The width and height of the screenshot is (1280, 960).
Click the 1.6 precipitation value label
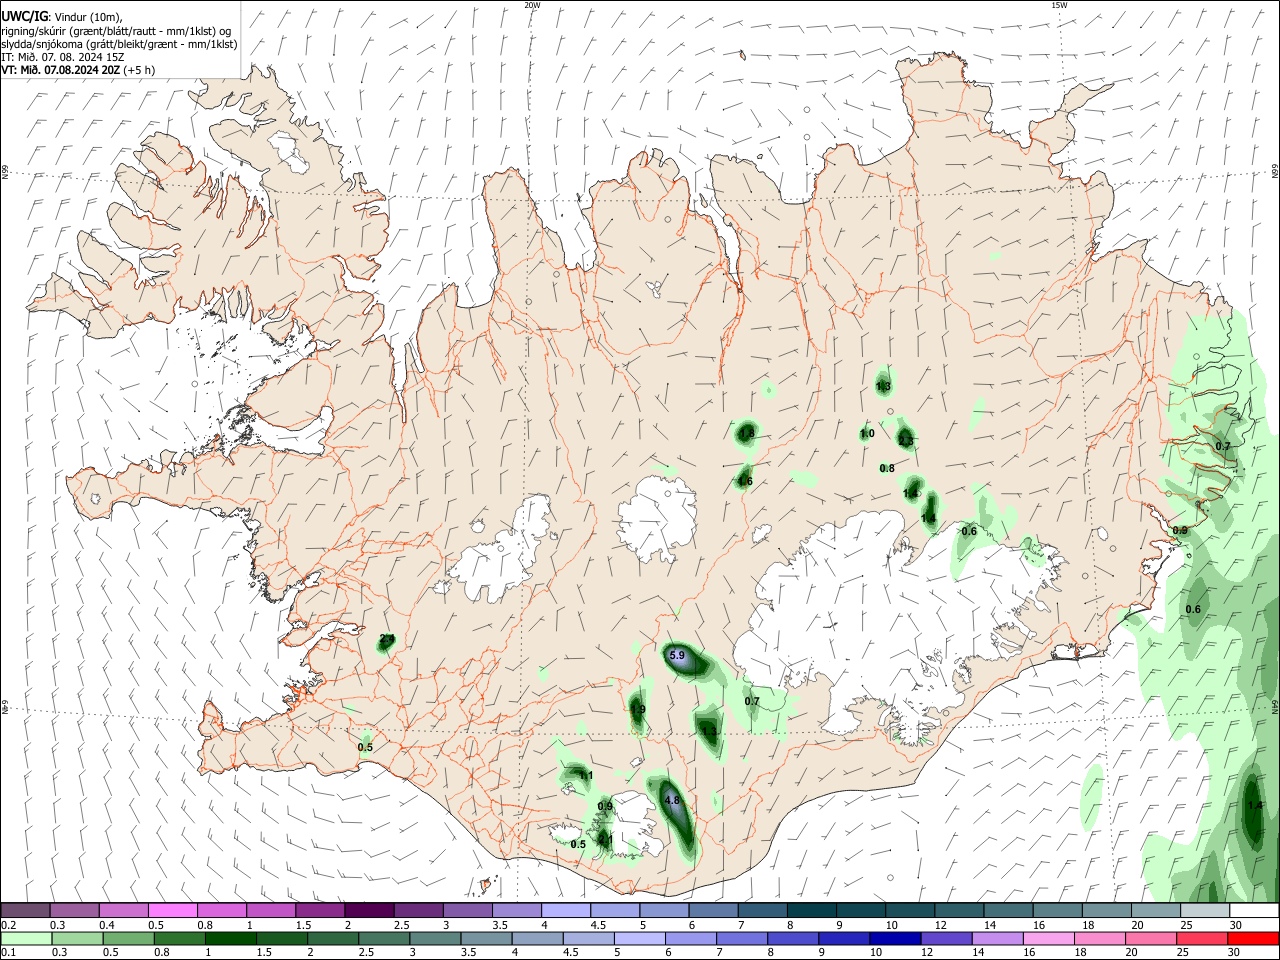pyautogui.click(x=745, y=481)
